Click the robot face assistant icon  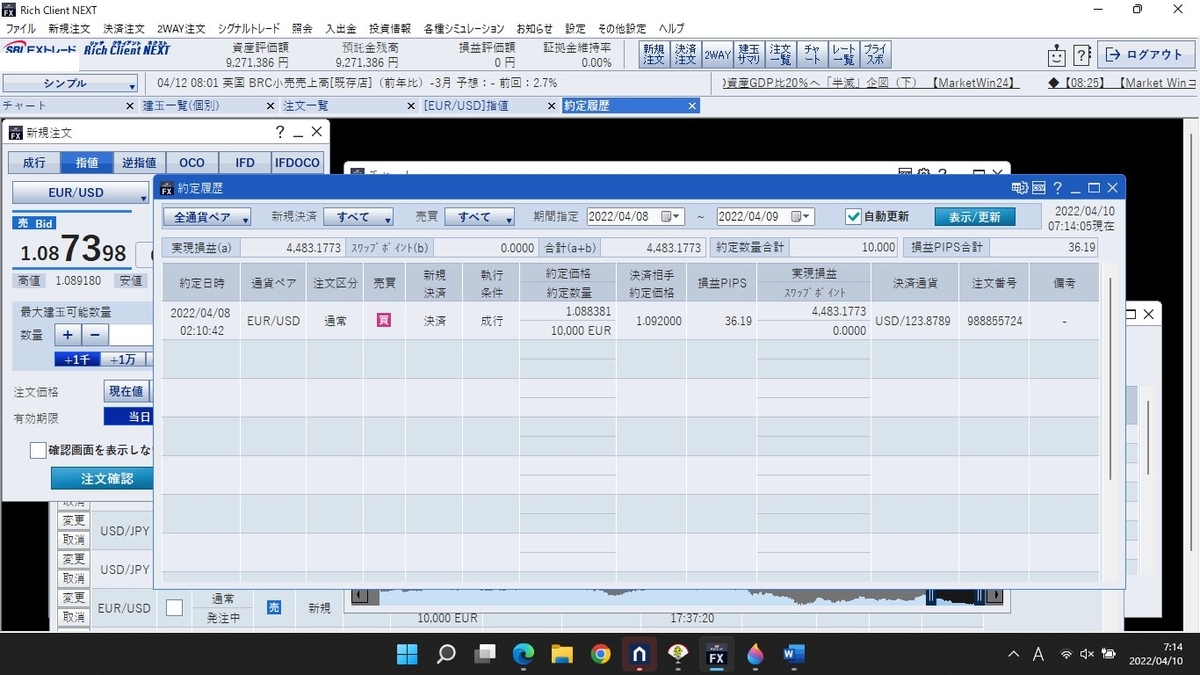(1057, 55)
